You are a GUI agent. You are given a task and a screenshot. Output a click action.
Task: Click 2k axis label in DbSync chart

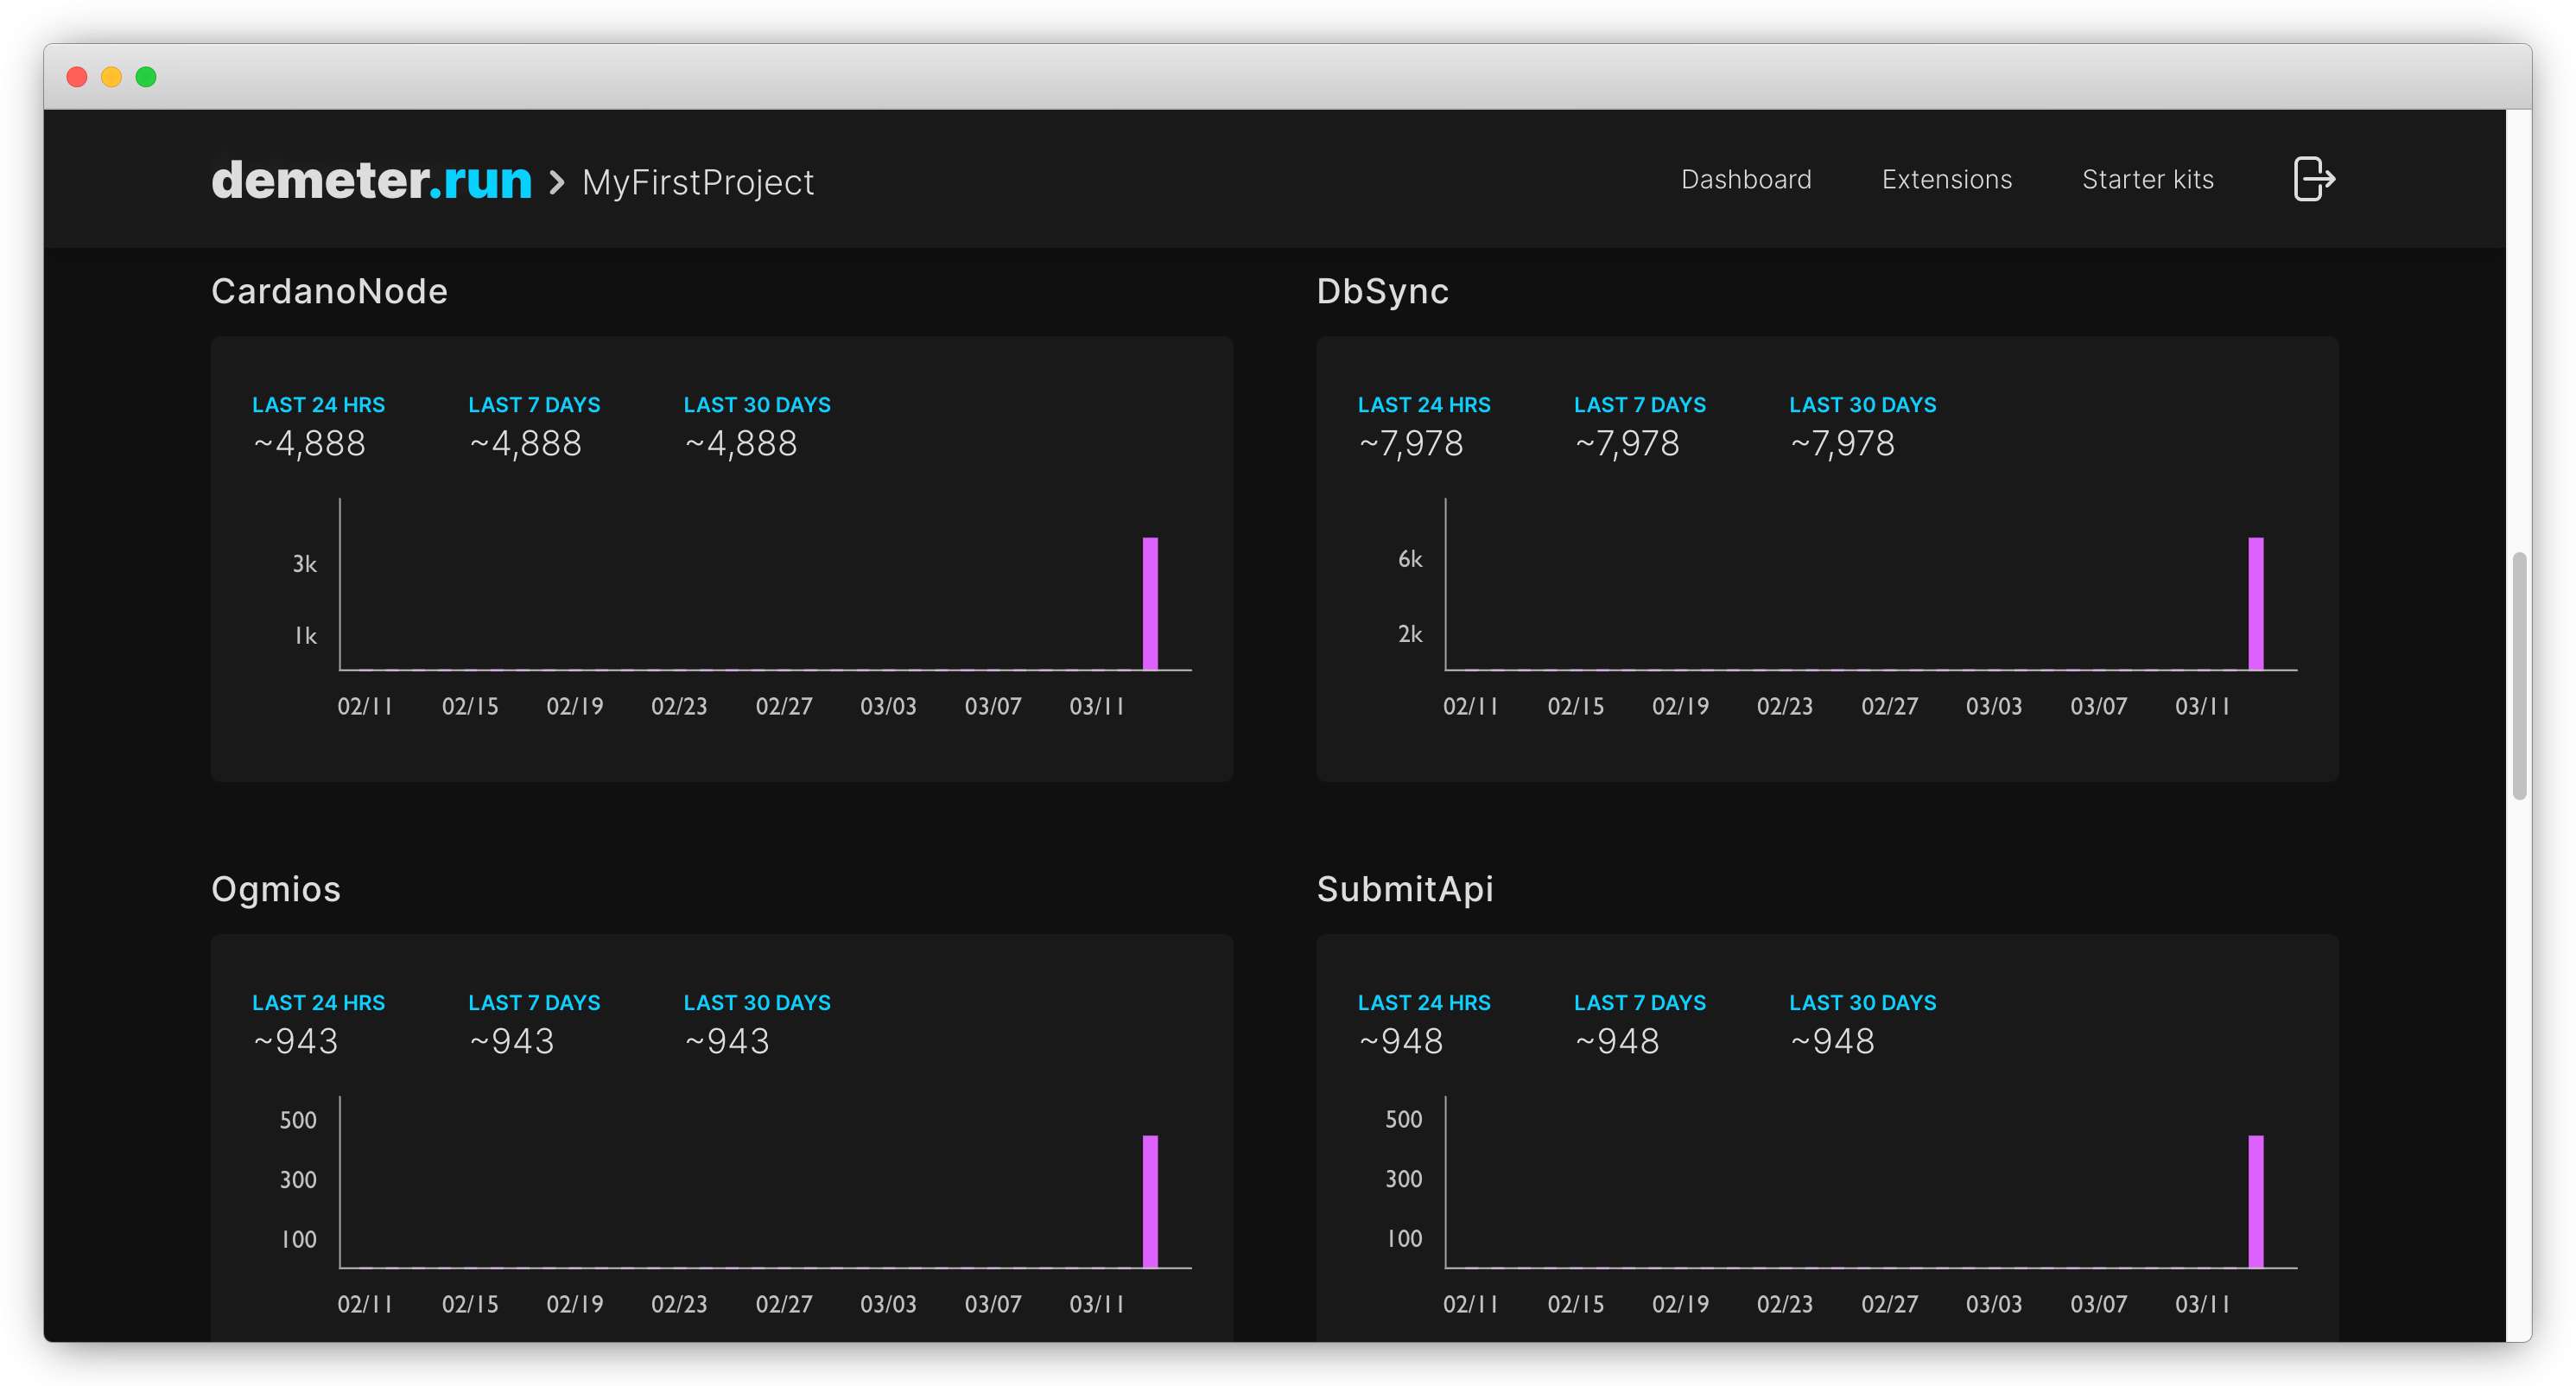click(x=1410, y=634)
